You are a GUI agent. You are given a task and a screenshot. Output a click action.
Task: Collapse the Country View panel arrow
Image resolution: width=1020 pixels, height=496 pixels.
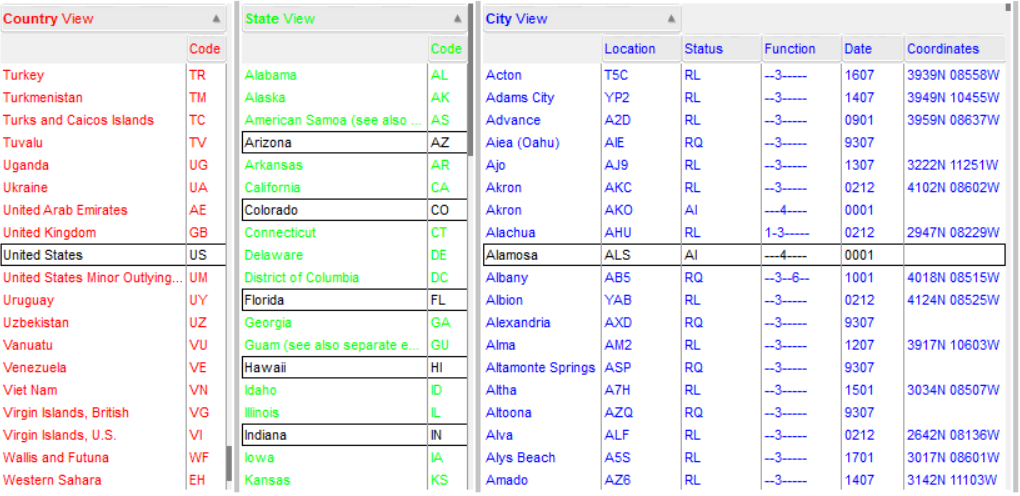coord(217,19)
